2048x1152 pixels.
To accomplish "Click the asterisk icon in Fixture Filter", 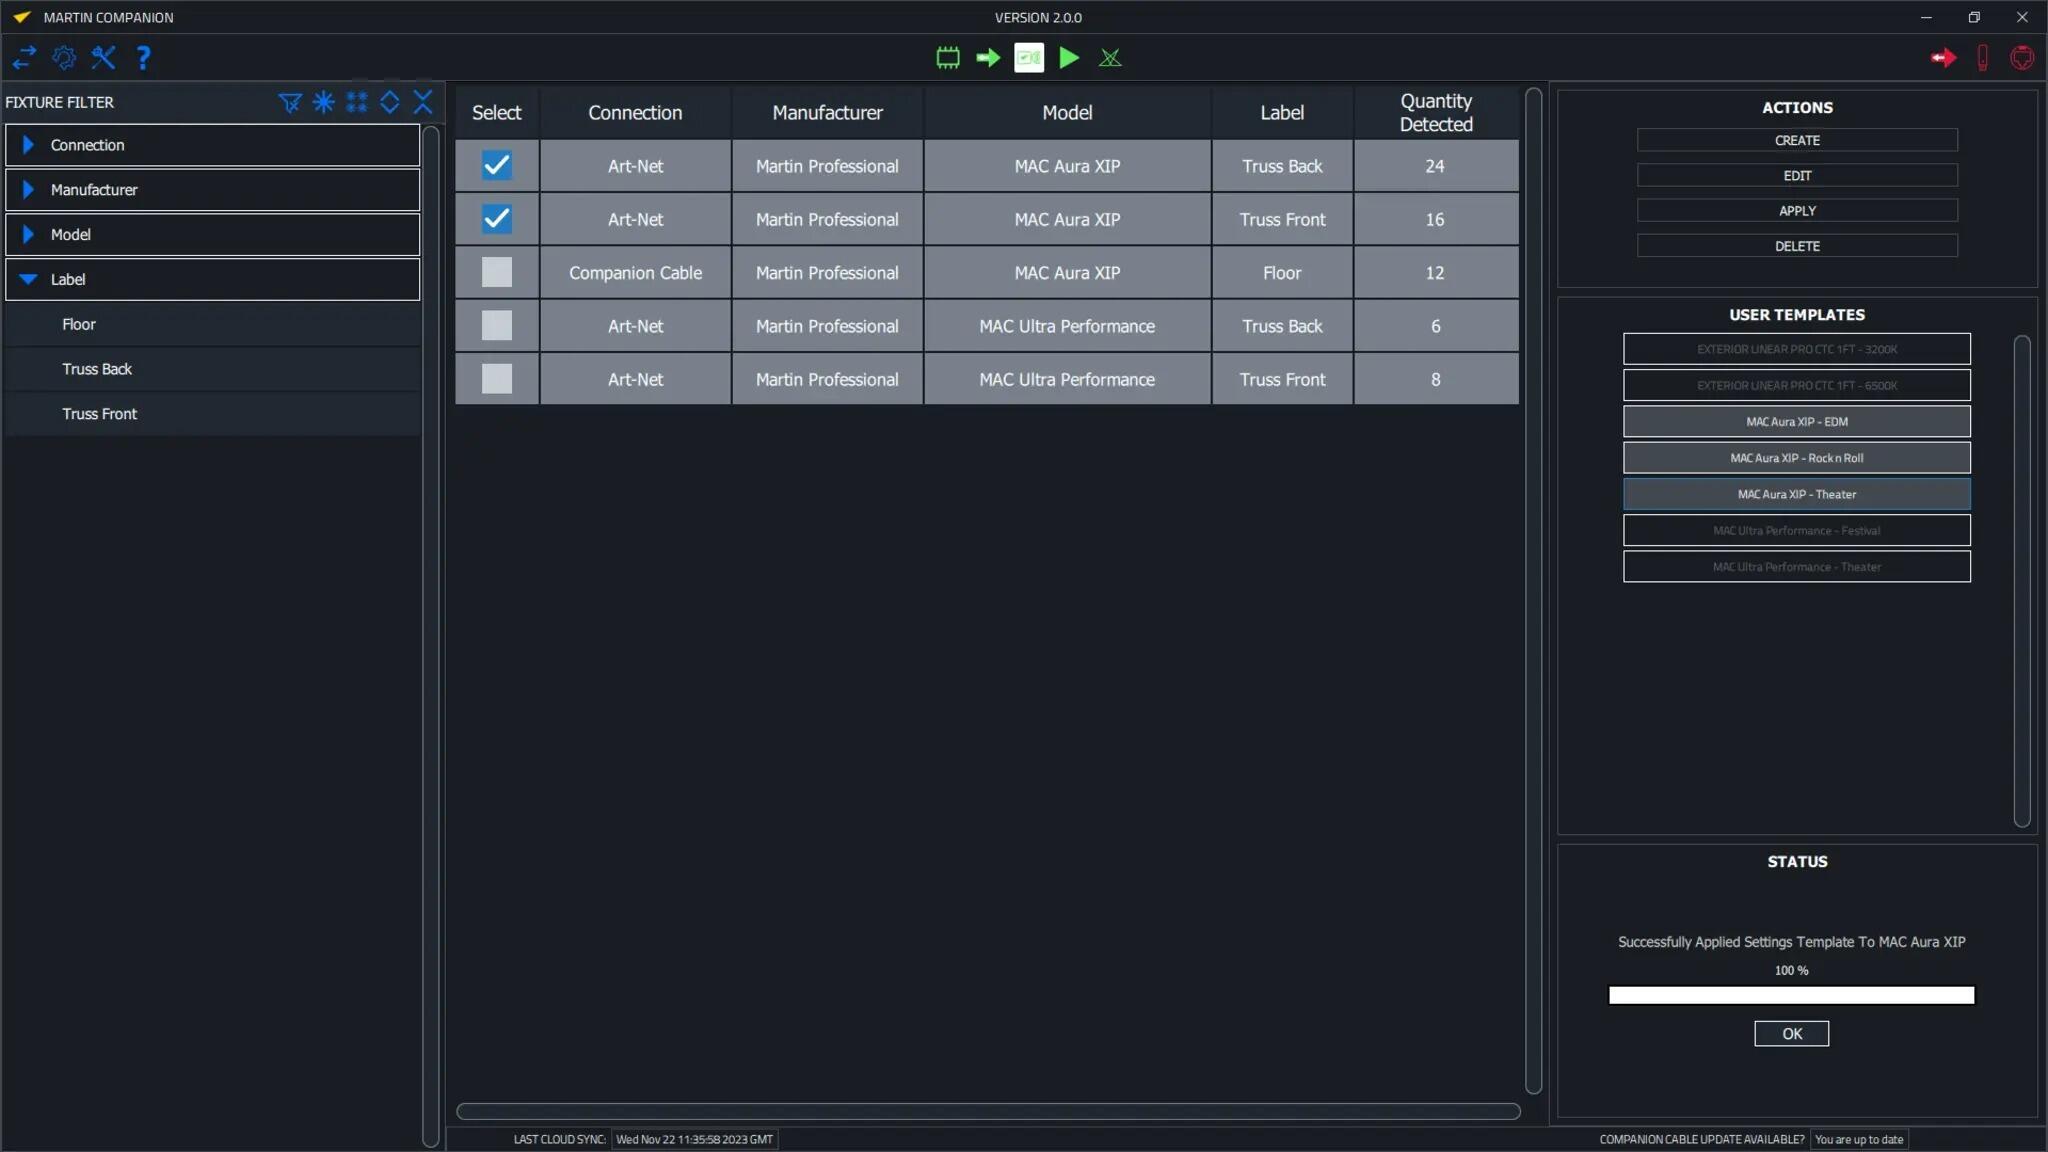I will point(323,102).
